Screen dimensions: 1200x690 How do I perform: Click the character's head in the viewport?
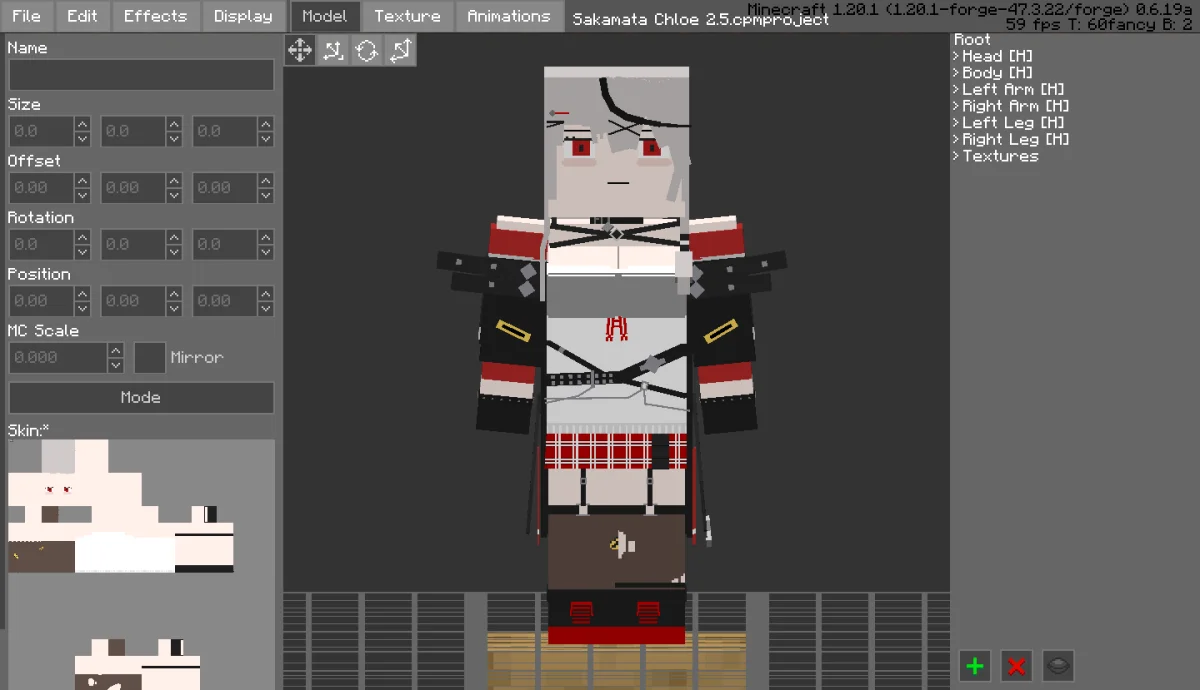coord(616,140)
